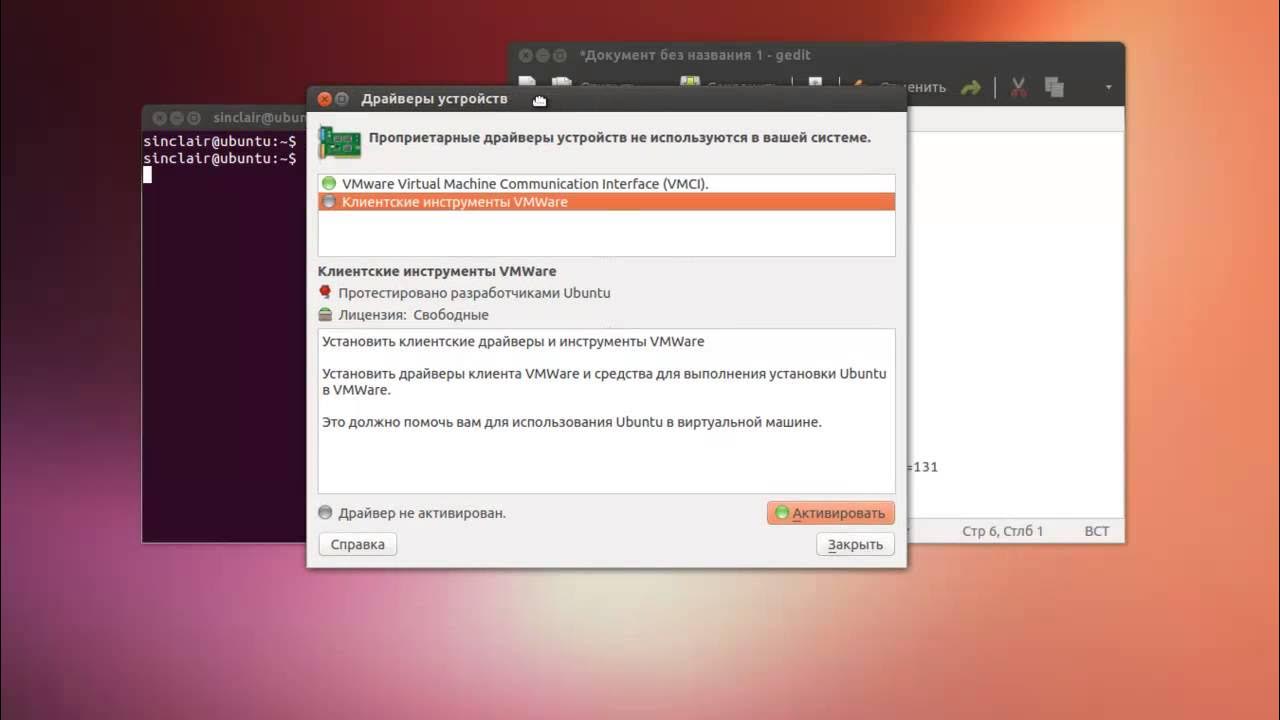Click the =131 text in gedit document
Screen dimensions: 1280x720
[922, 467]
